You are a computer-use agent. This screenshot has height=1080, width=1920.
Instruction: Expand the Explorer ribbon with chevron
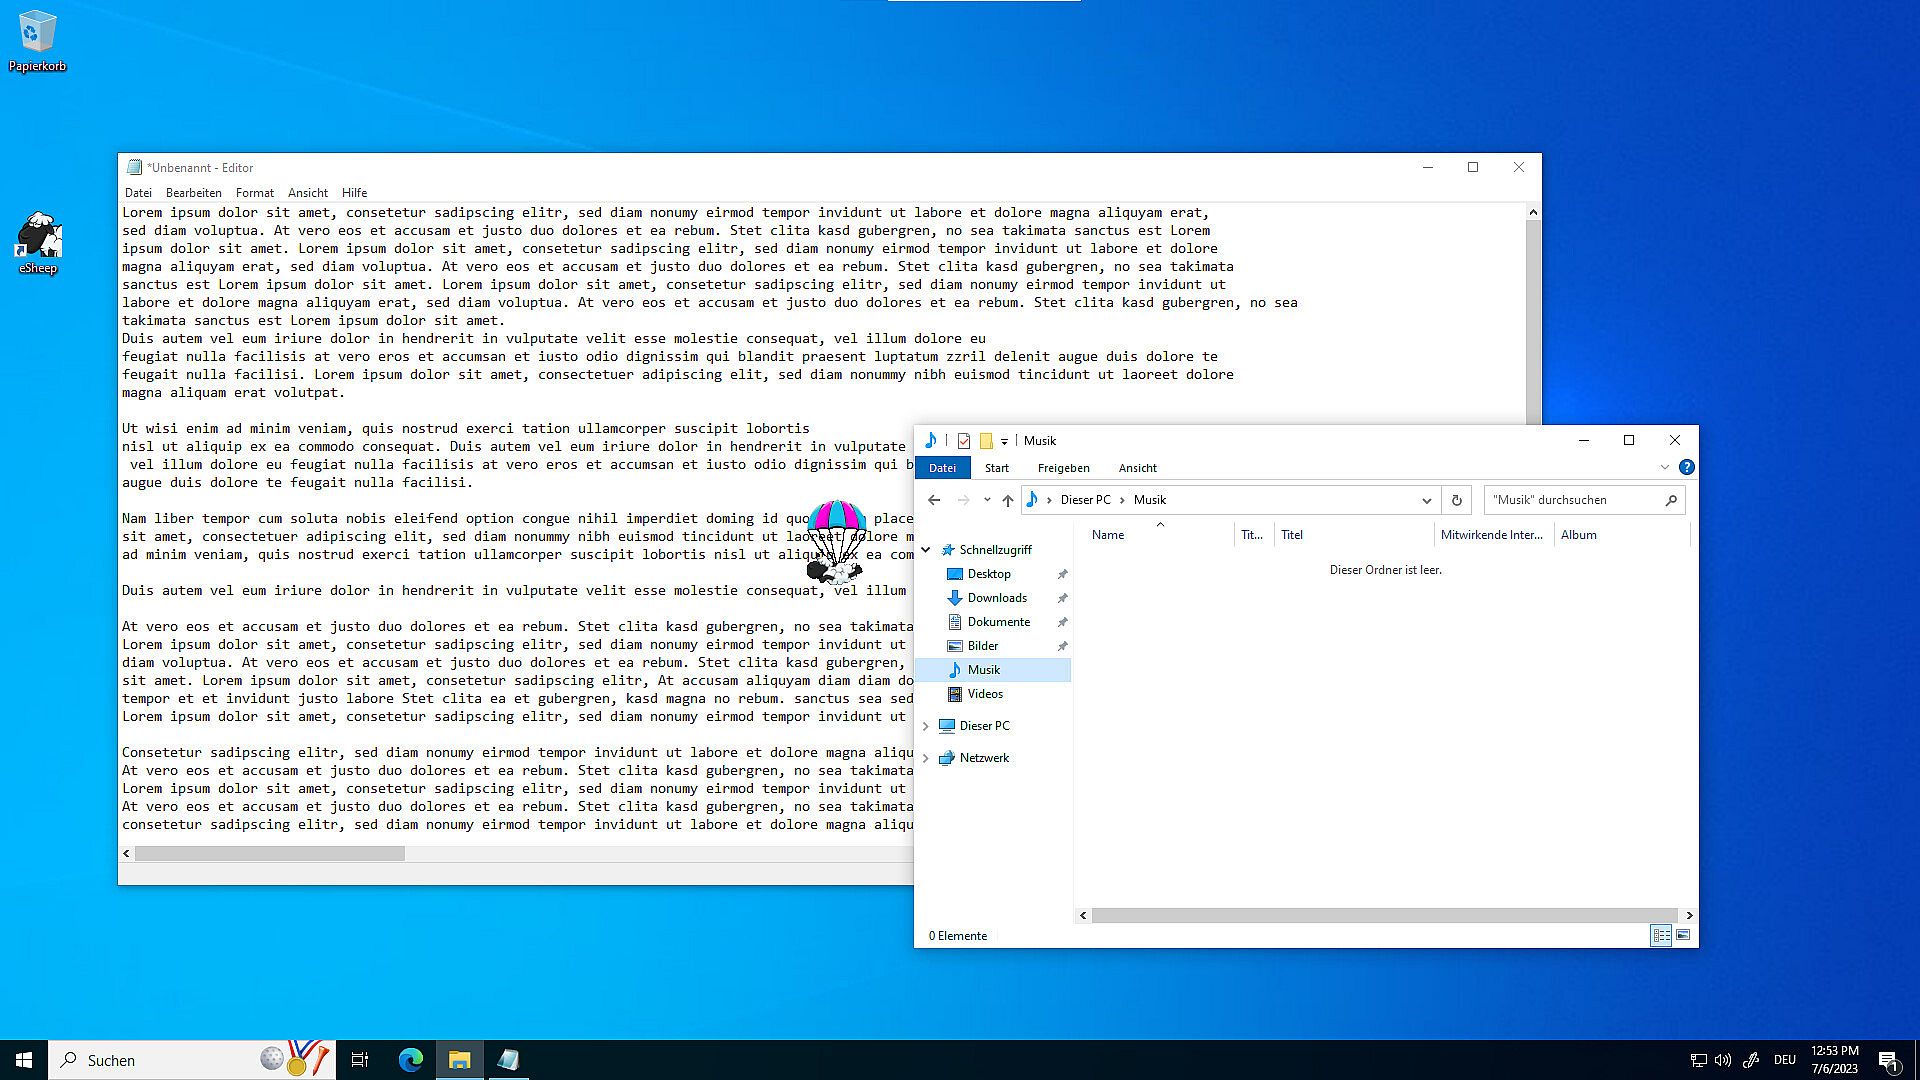click(x=1664, y=467)
